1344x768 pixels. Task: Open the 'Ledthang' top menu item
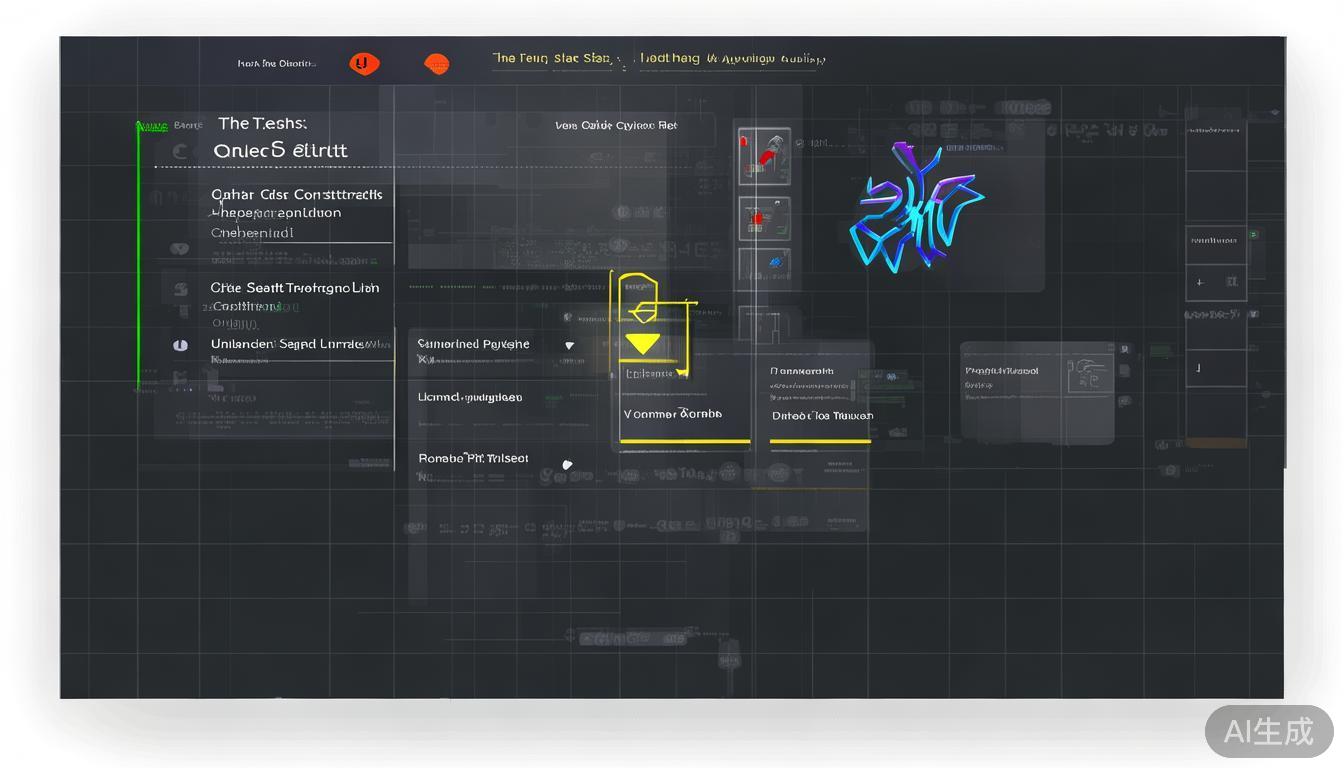(x=670, y=59)
